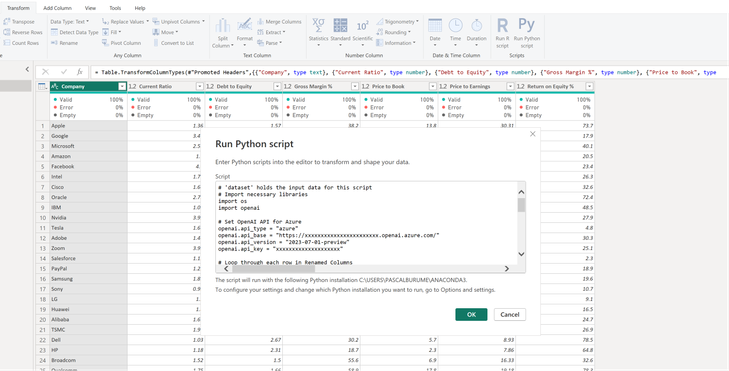Collapse the left queries pane
The width and height of the screenshot is (729, 371).
[27, 69]
